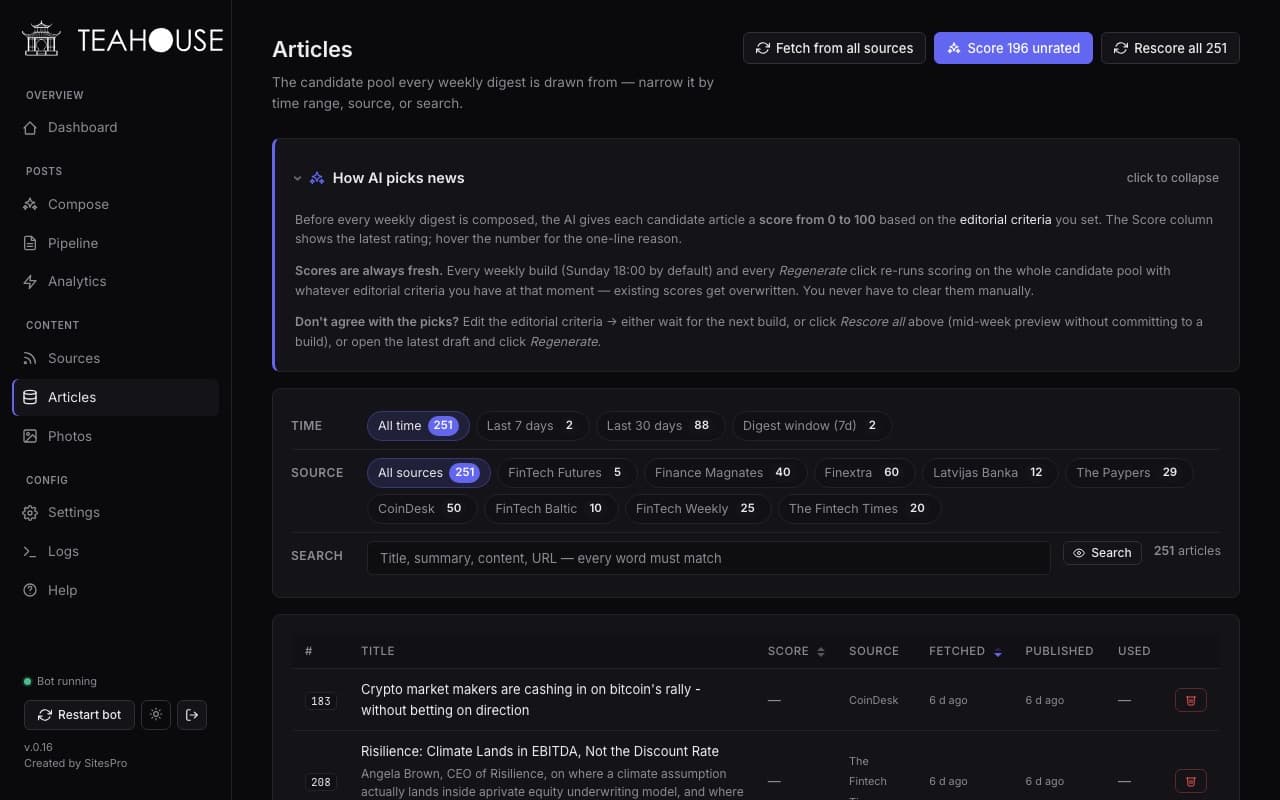1280x800 pixels.
Task: Click the Restart bot button
Action: tap(79, 715)
